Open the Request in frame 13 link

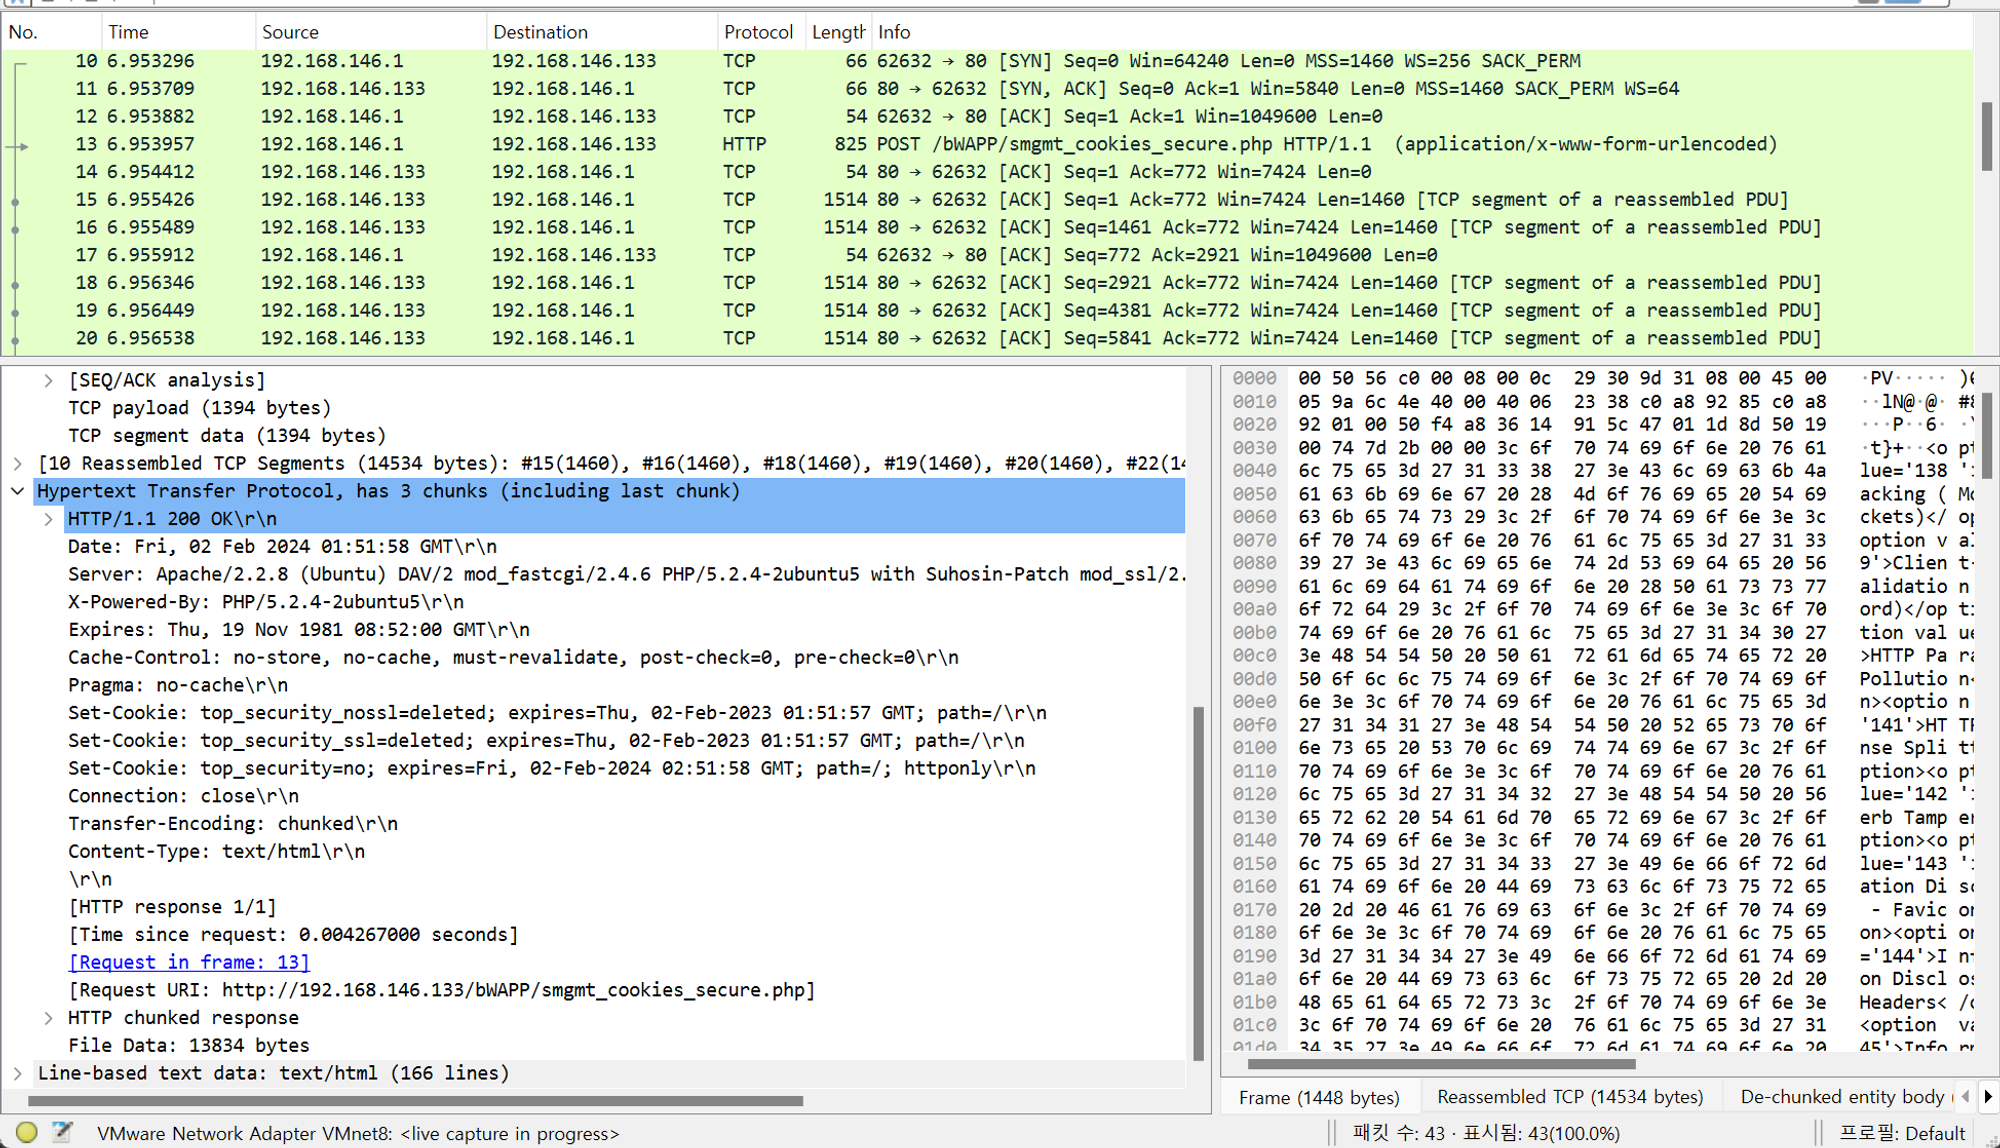189,962
